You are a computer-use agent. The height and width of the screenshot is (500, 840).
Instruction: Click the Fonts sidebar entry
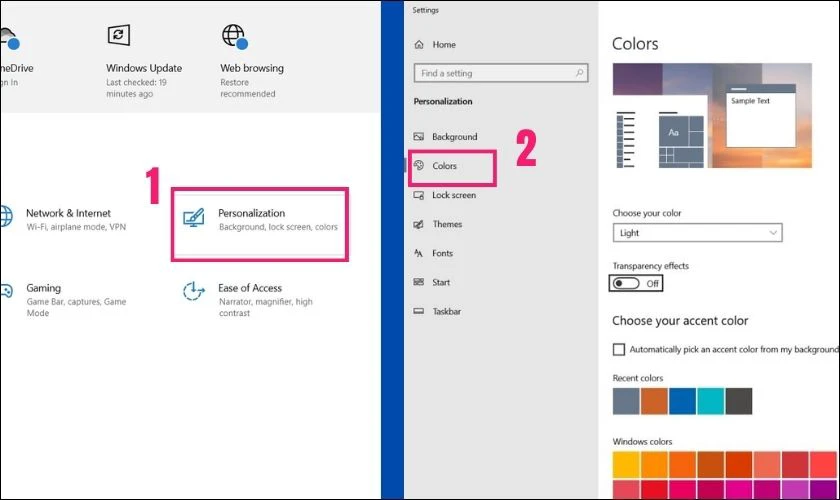[442, 254]
